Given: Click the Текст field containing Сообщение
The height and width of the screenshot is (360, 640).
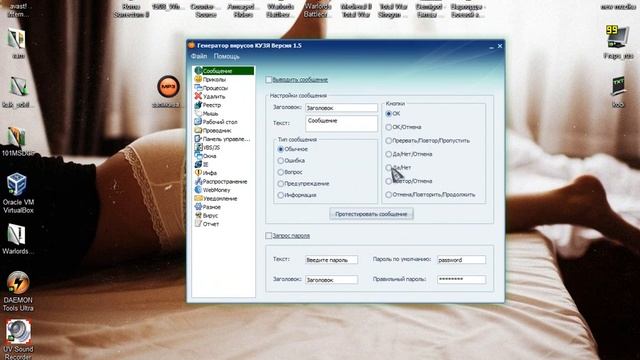Looking at the screenshot, I should [x=342, y=124].
